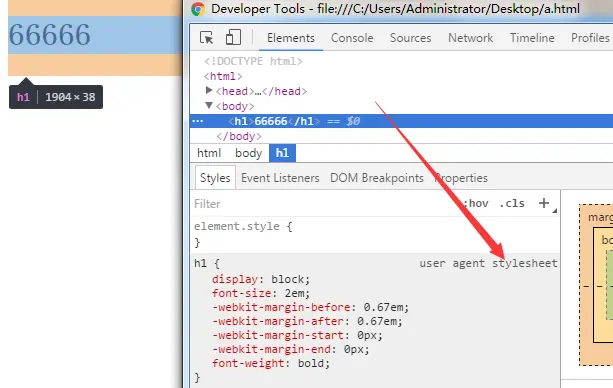Click the -webkit-margin-start property
613x388 pixels.
[297, 335]
